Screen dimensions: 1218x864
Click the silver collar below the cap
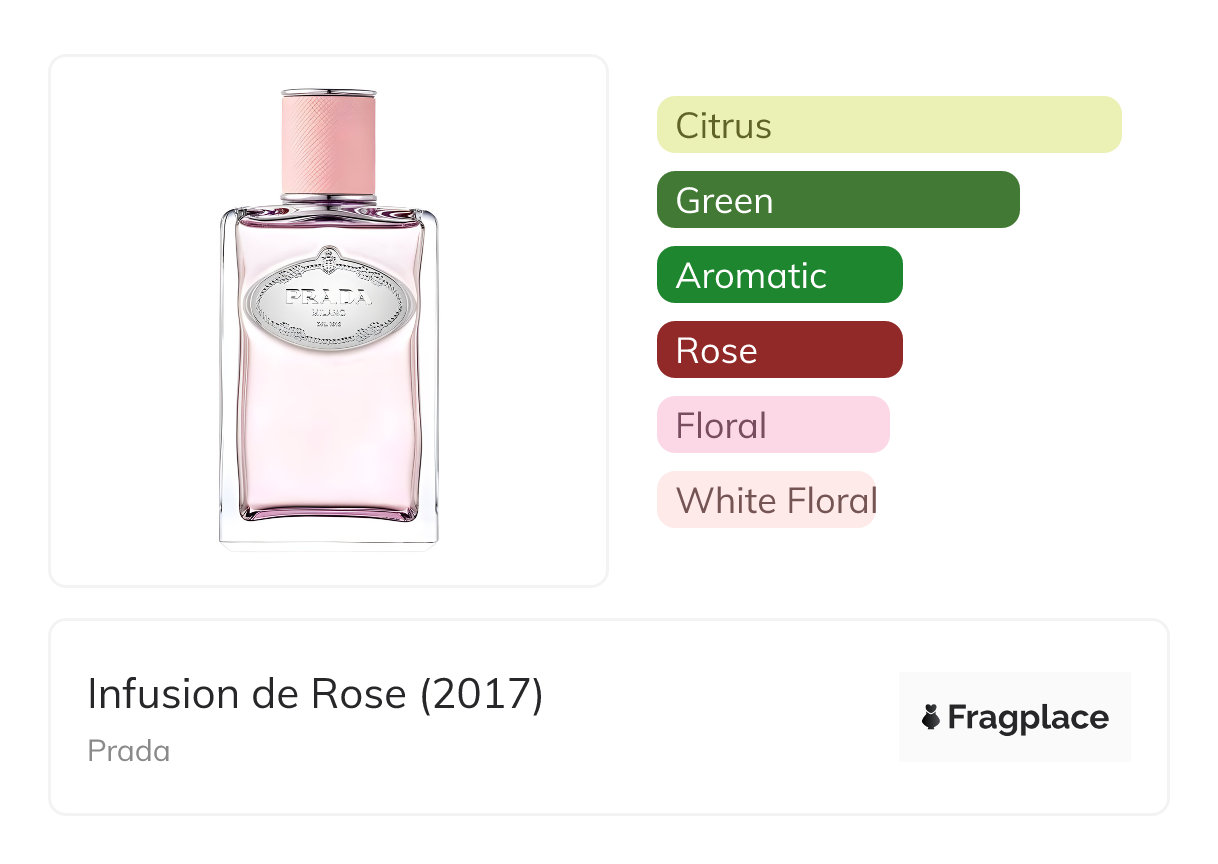pos(328,198)
